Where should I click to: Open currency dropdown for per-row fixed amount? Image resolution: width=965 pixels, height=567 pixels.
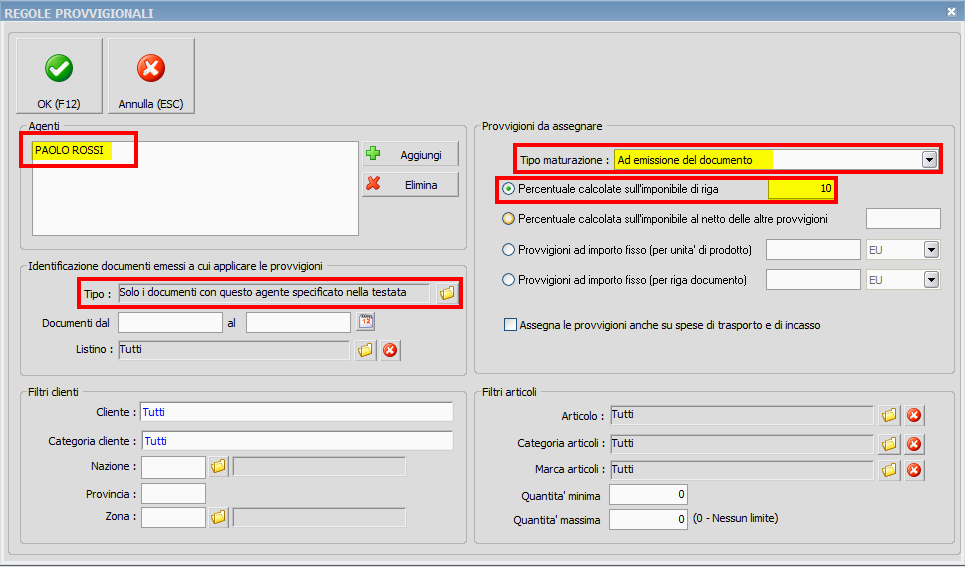click(930, 280)
